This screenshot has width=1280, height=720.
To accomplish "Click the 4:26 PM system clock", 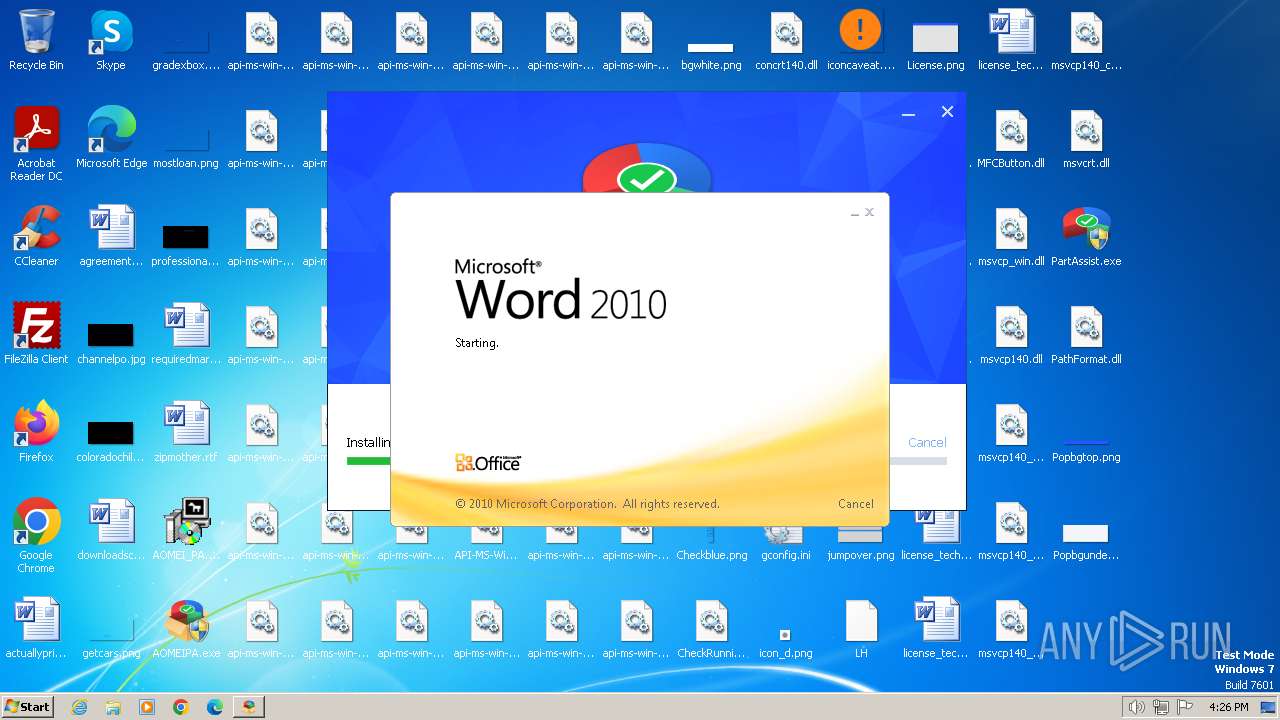I will 1228,707.
